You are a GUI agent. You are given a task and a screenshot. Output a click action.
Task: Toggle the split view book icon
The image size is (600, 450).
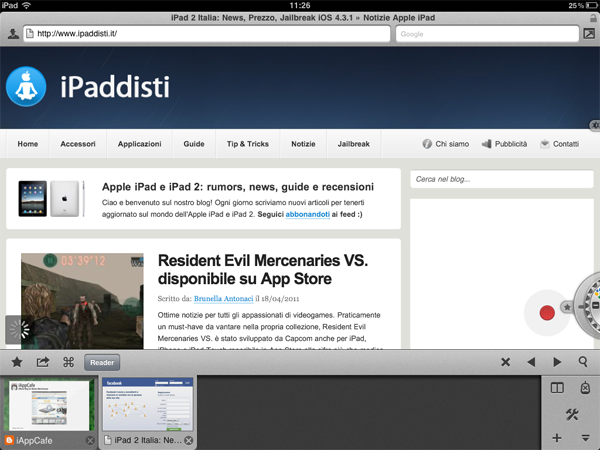557,388
